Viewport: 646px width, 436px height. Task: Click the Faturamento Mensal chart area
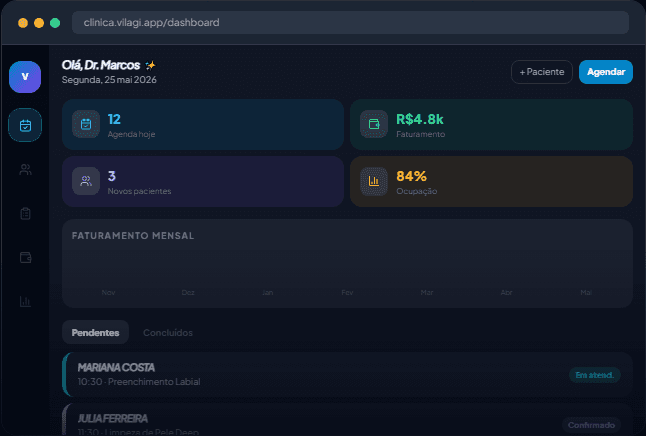coord(347,263)
